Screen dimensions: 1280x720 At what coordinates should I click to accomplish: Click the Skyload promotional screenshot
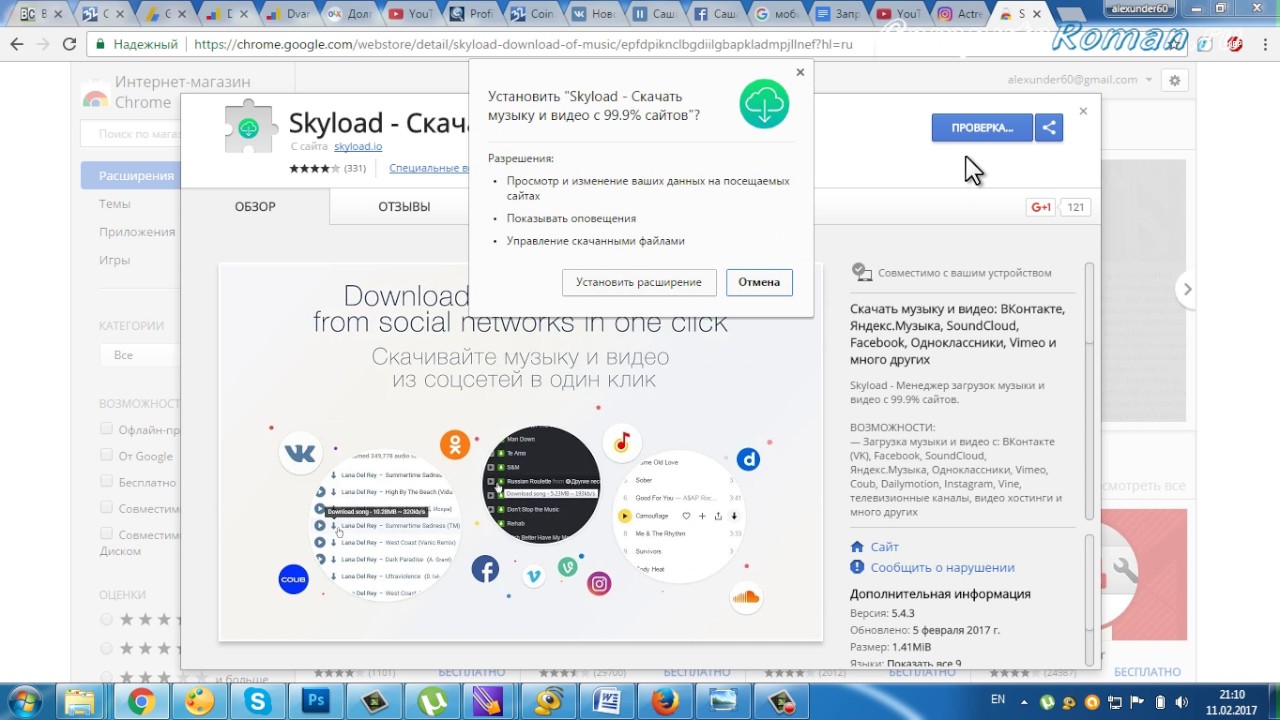(x=520, y=452)
